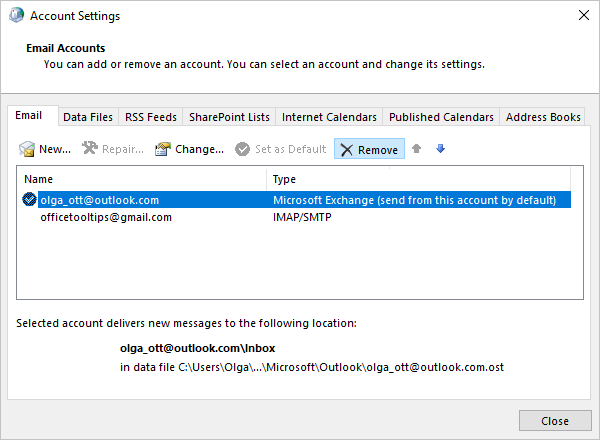Move account down with blue arrow

440,148
